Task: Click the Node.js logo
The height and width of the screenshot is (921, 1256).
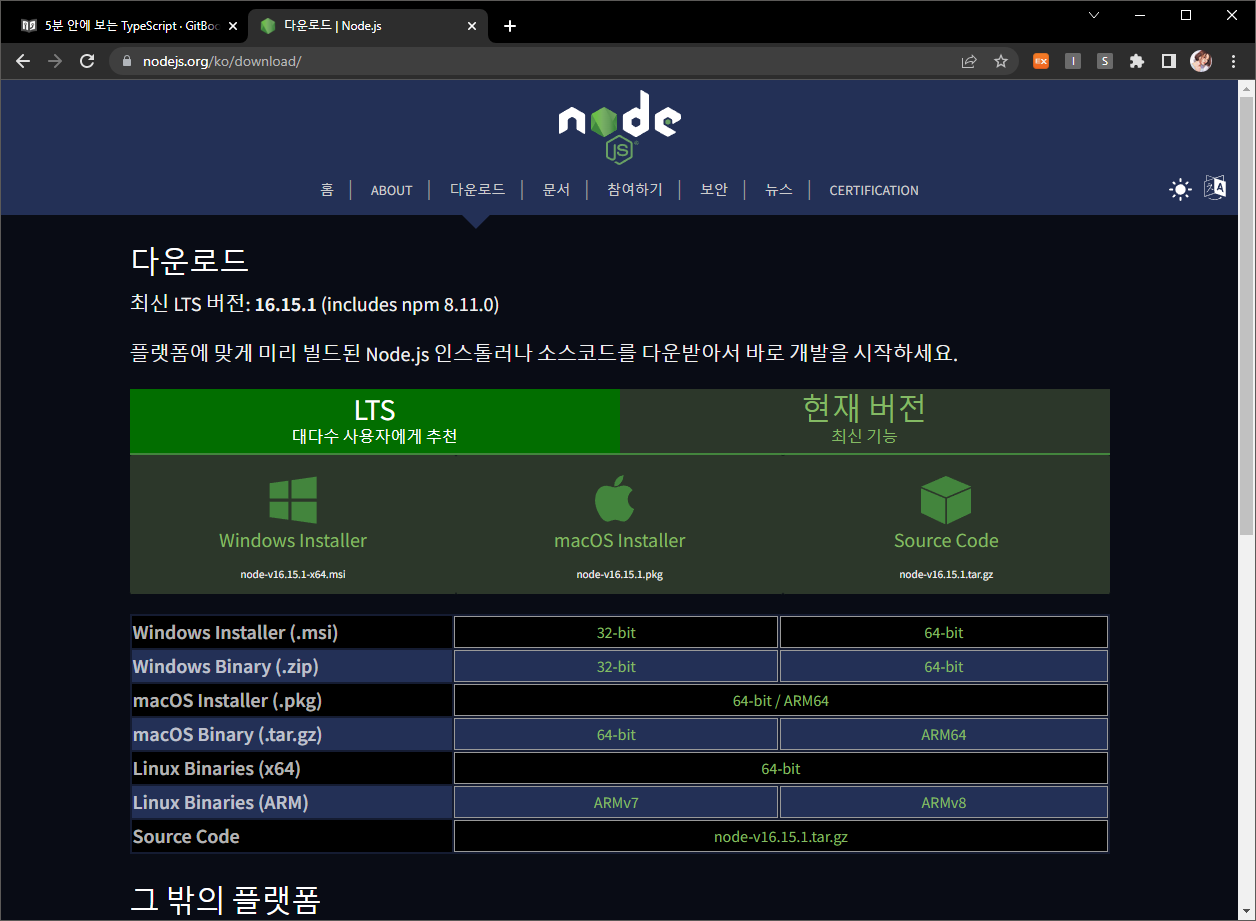Action: coord(619,126)
